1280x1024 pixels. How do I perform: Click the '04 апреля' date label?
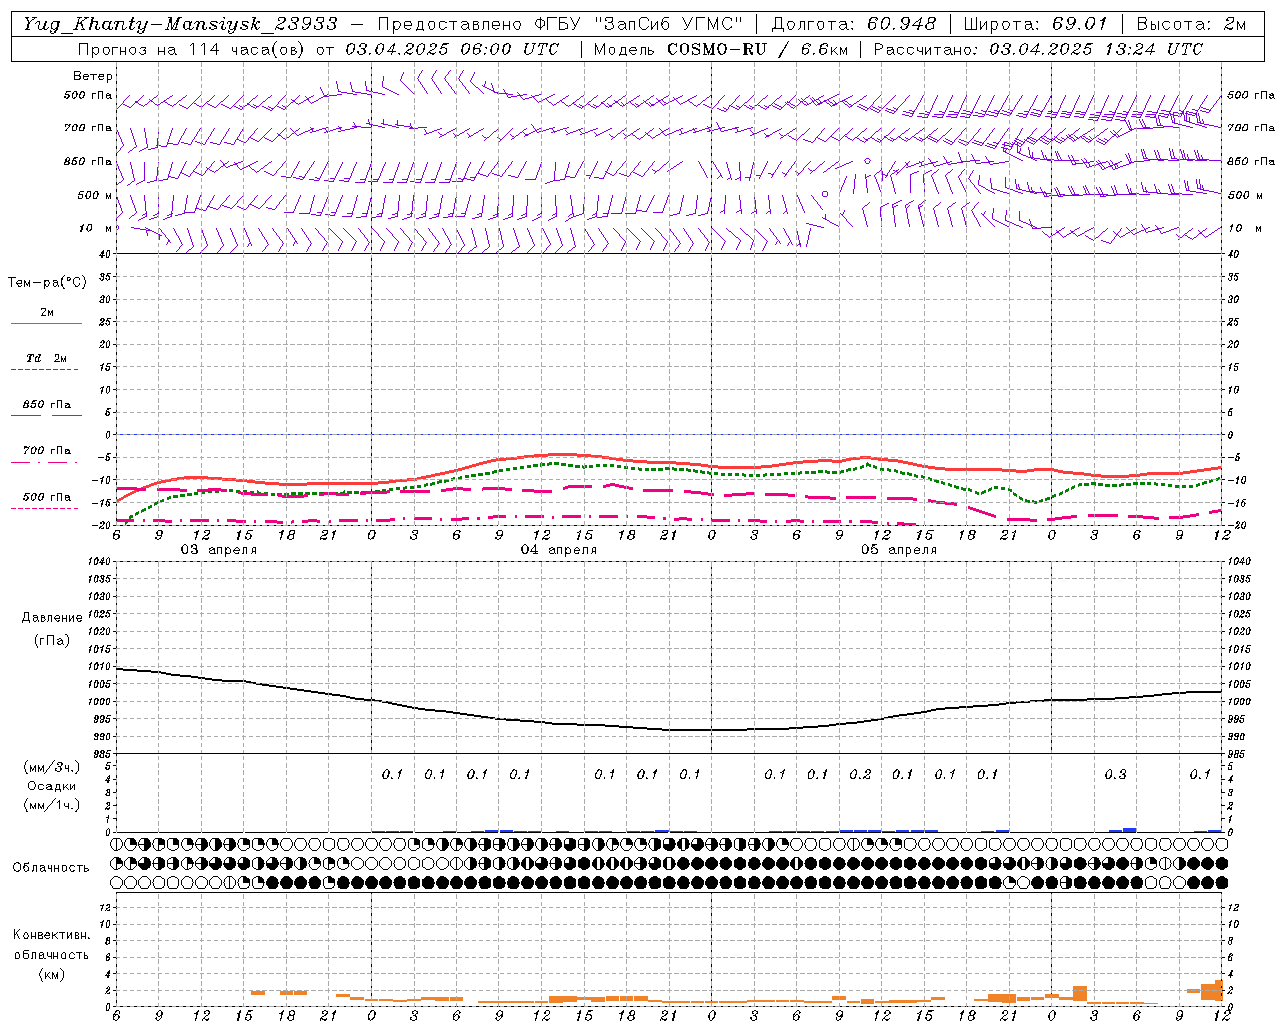pos(558,550)
